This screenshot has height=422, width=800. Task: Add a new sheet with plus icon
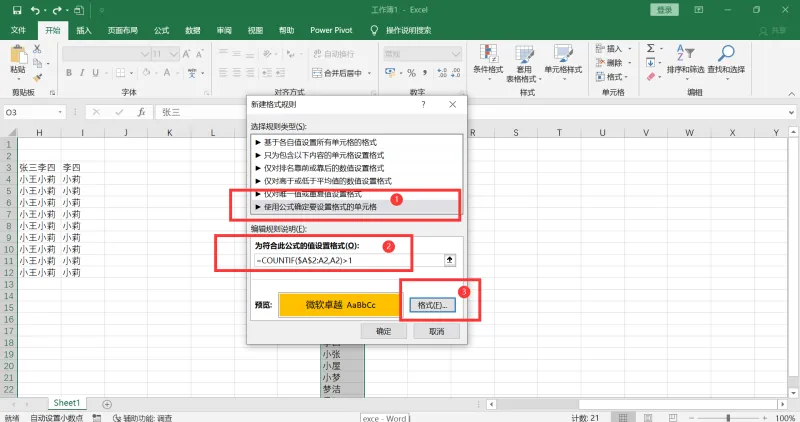[107, 404]
